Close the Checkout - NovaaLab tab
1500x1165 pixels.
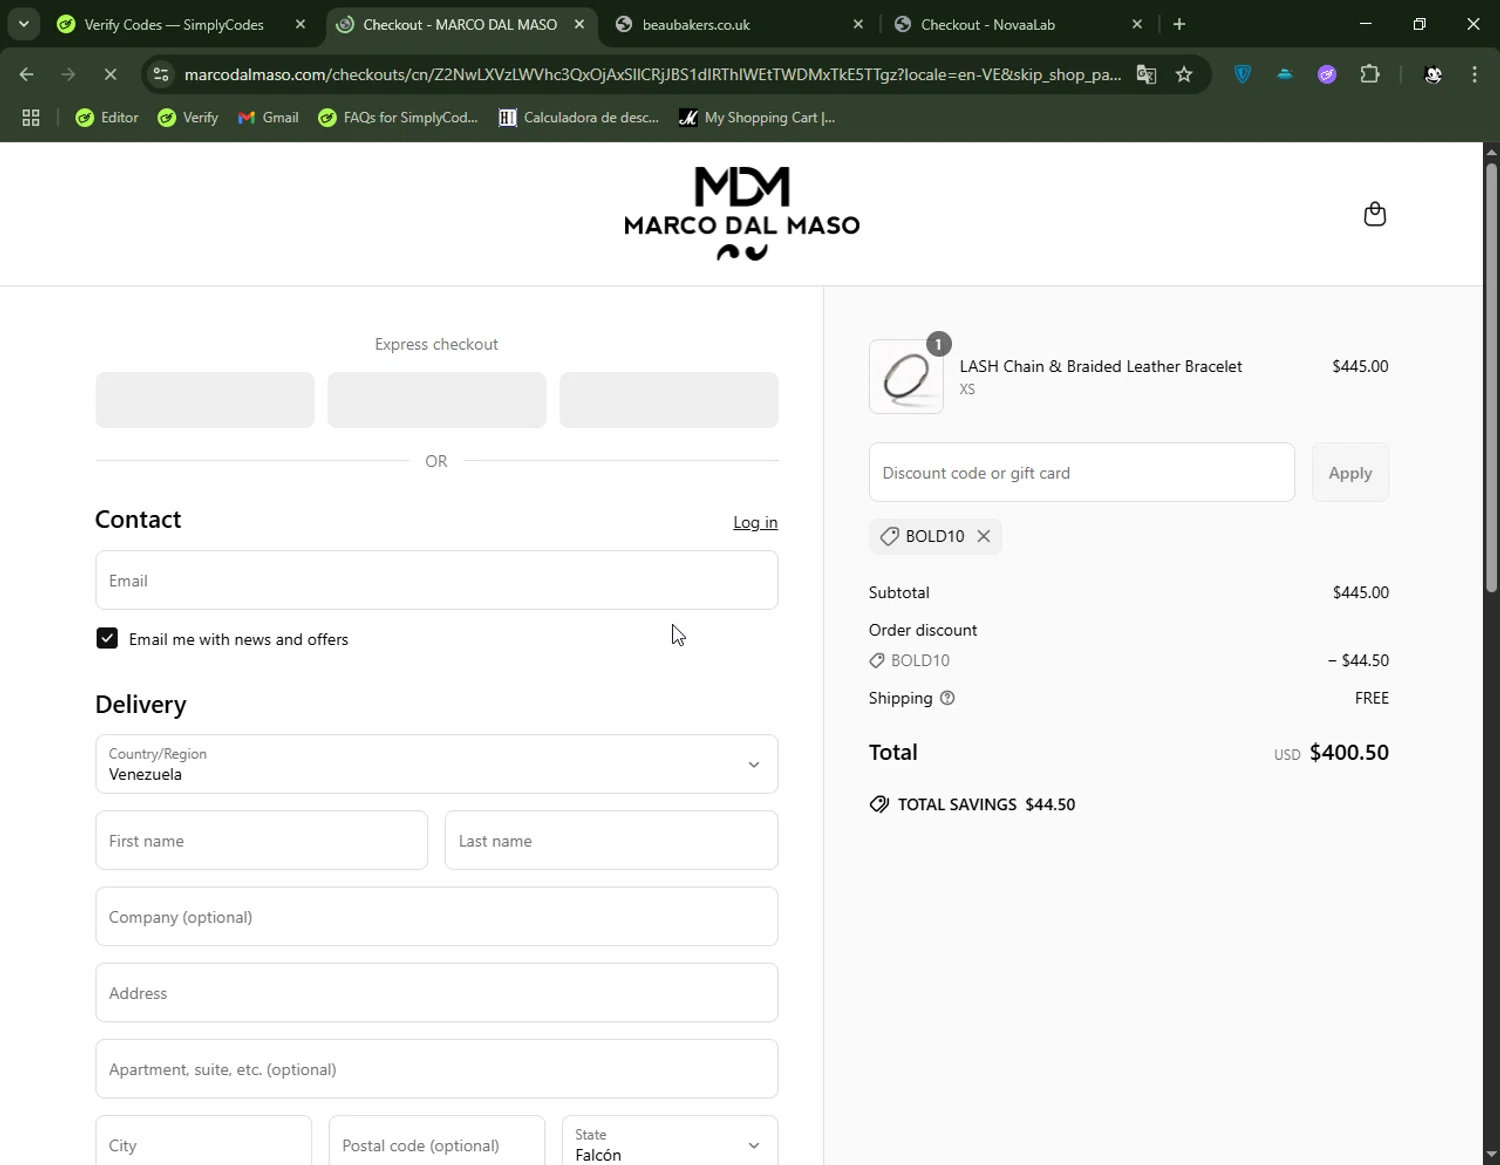pyautogui.click(x=1137, y=24)
